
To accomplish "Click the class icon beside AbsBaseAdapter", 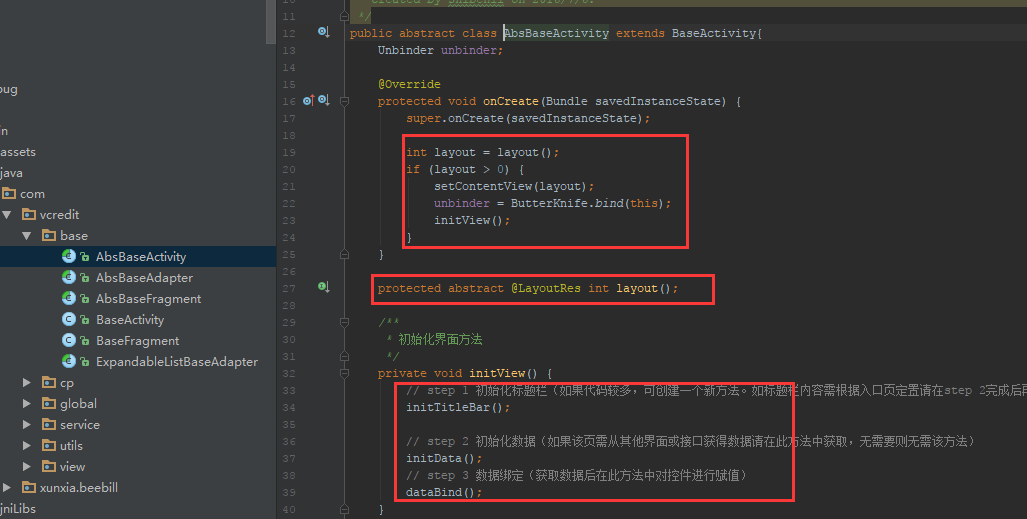I will (69, 278).
